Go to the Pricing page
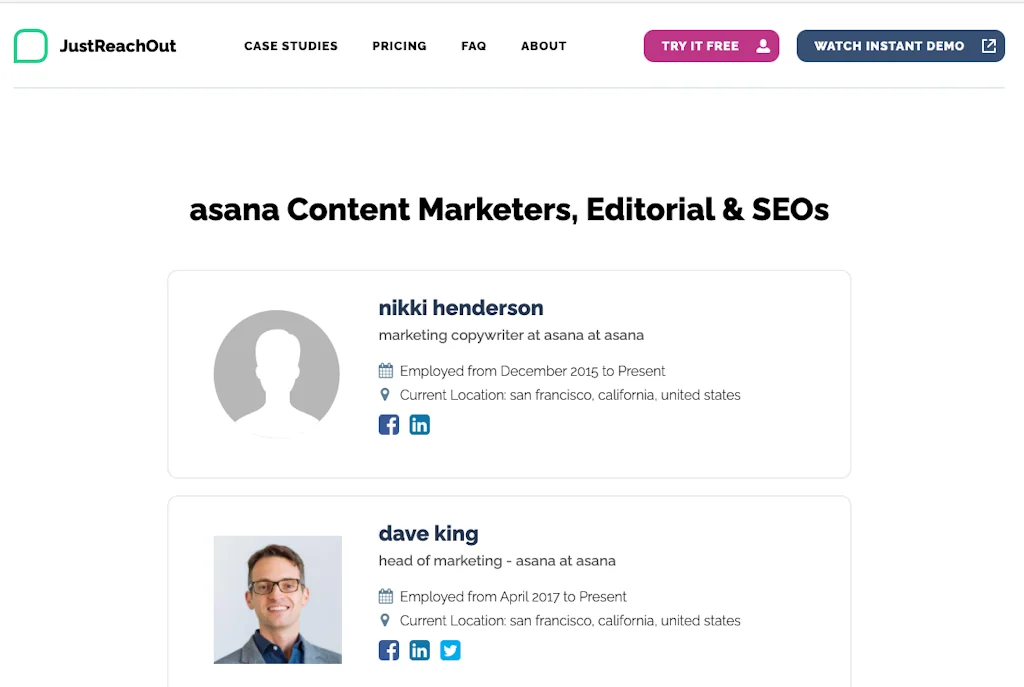This screenshot has height=687, width=1024. [399, 46]
